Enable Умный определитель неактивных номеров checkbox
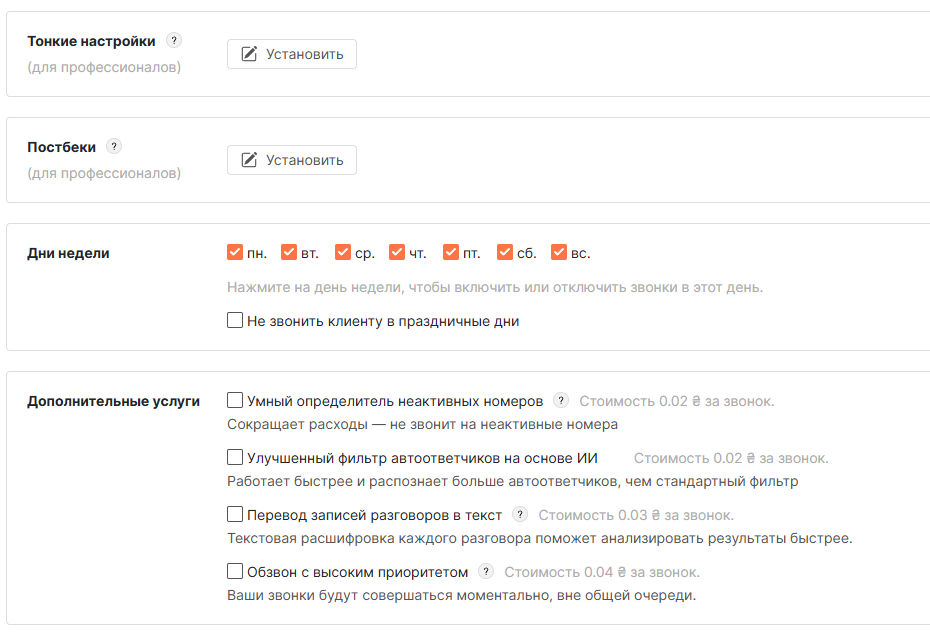 pos(235,400)
